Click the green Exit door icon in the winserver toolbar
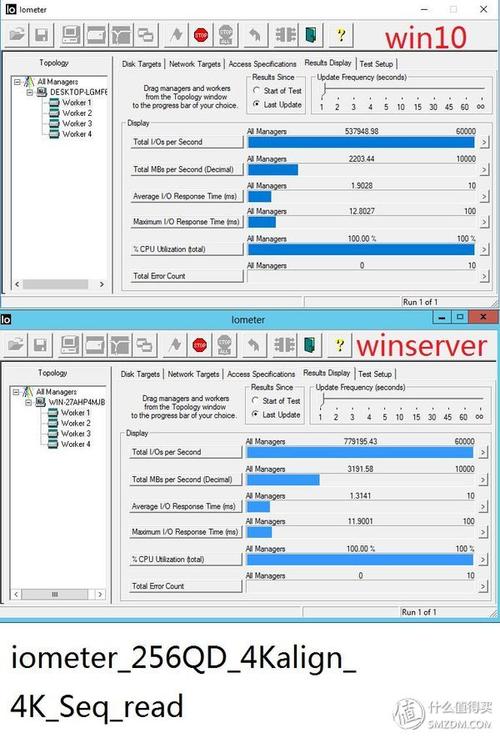500x738 pixels. click(x=309, y=345)
